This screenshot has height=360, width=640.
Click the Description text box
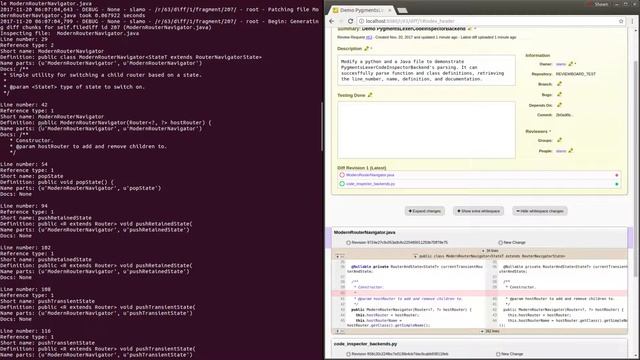[426, 70]
